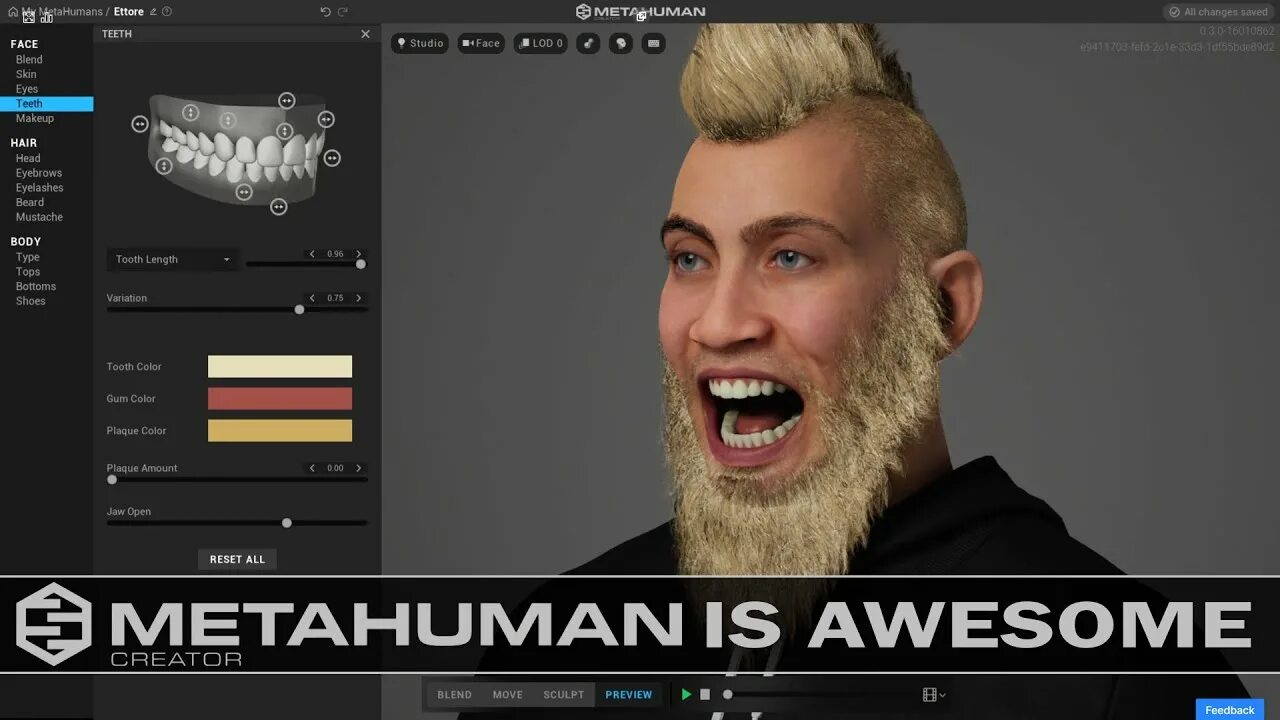1280x720 pixels.
Task: Switch to SCULPT mode
Action: point(564,695)
